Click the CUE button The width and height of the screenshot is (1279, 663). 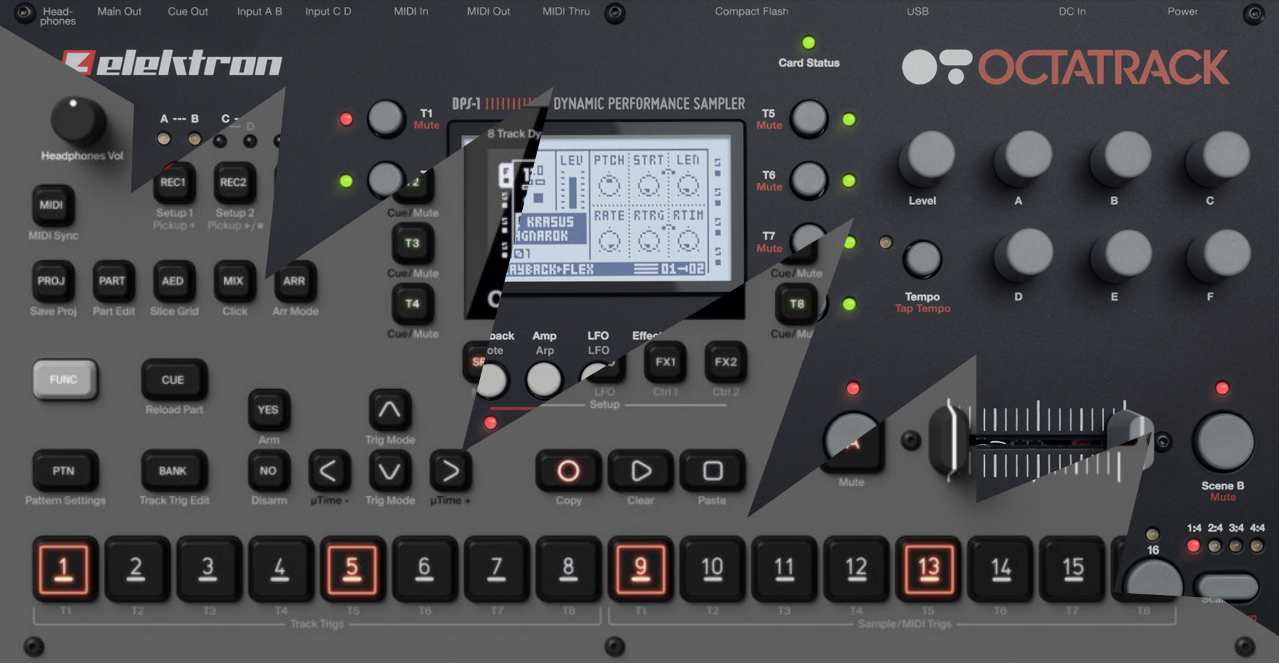tap(173, 380)
